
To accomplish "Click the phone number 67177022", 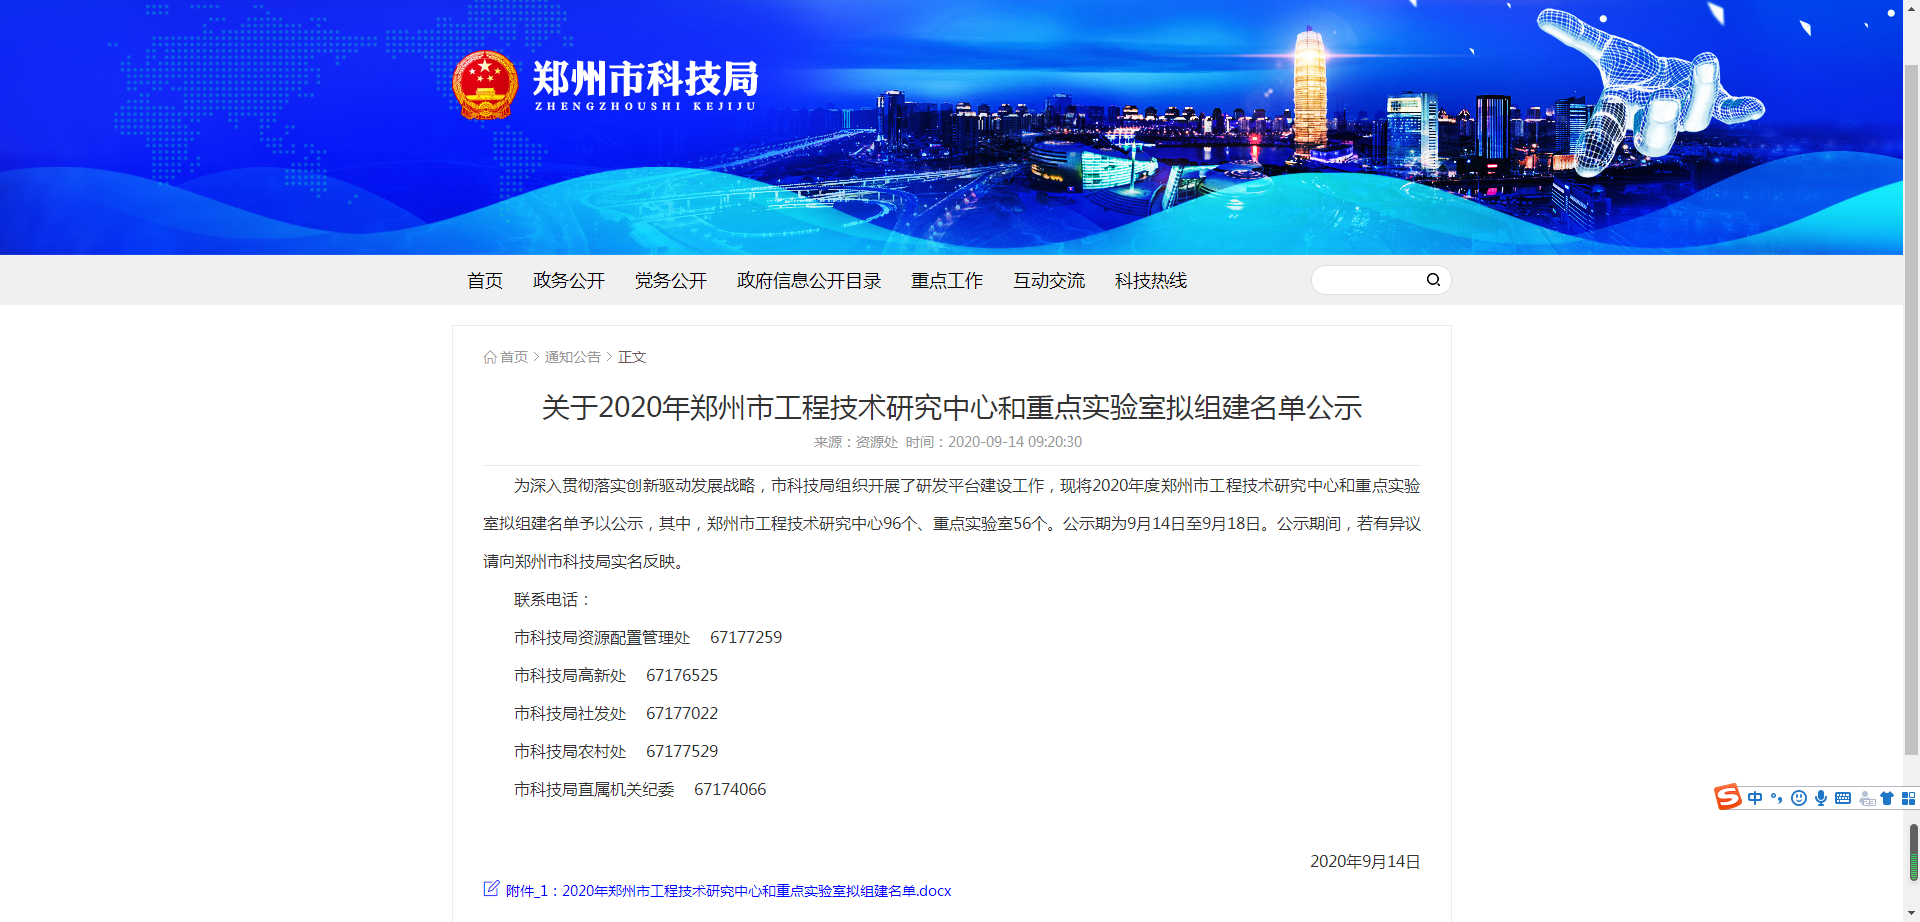I will coord(682,714).
